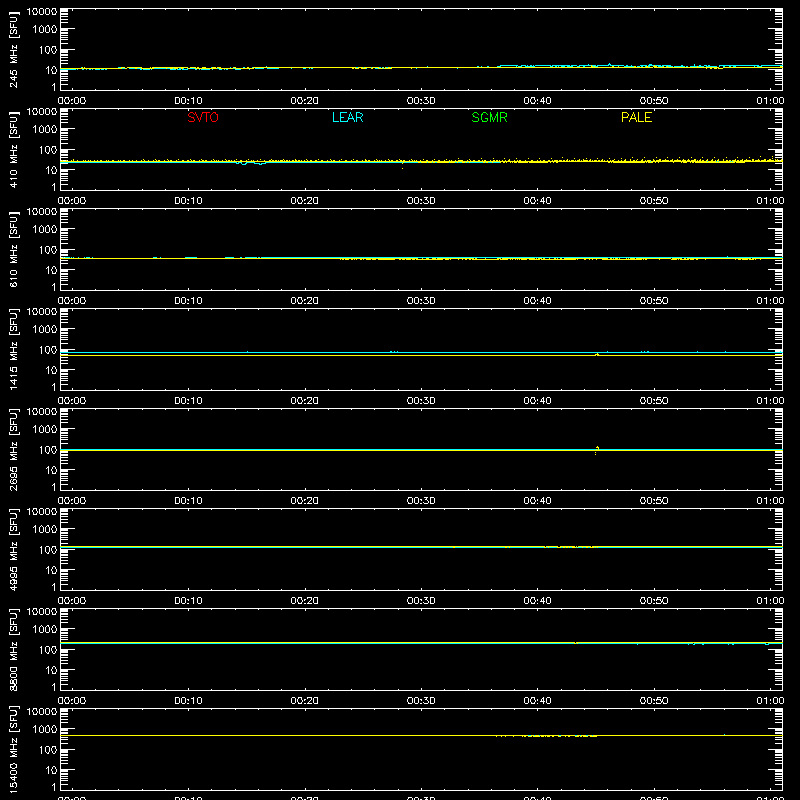
Task: Click the 1000 tick label on 8800 MHz axis
Action: click(x=45, y=630)
